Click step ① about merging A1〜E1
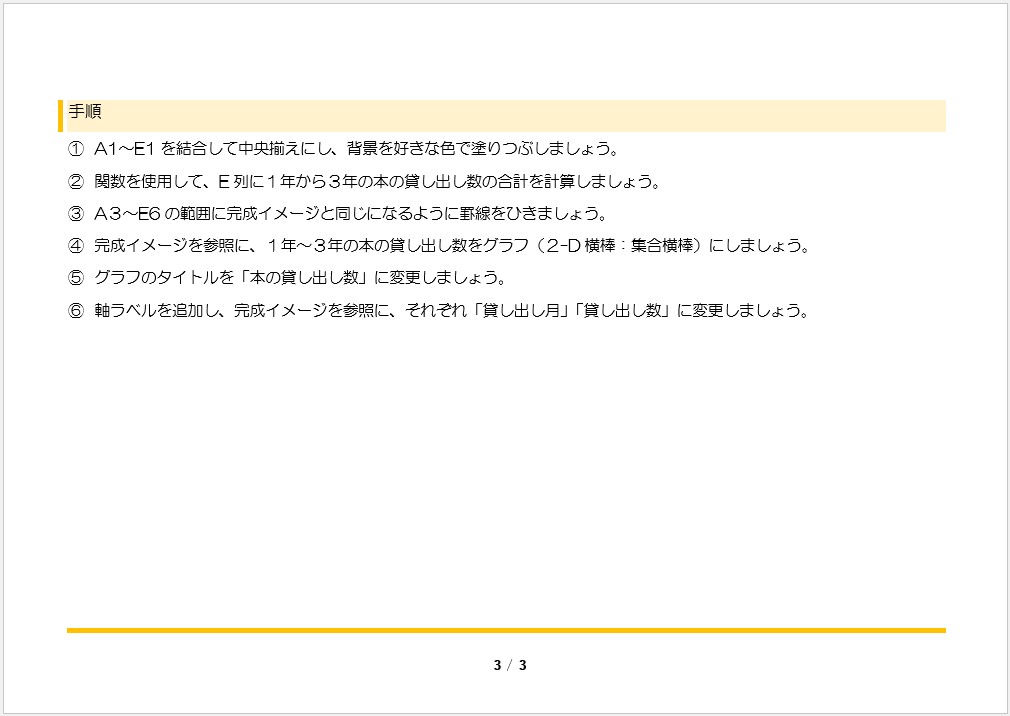1010x716 pixels. [x=343, y=149]
